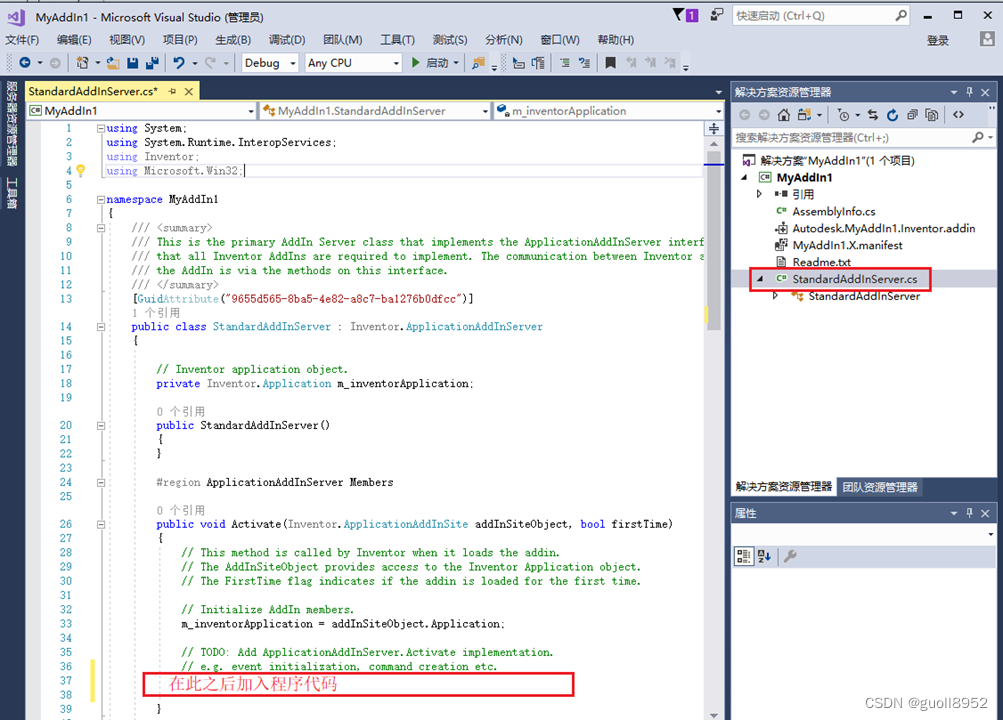1003x720 pixels.
Task: Click the View Code icon in Solution Explorer
Action: 958,115
